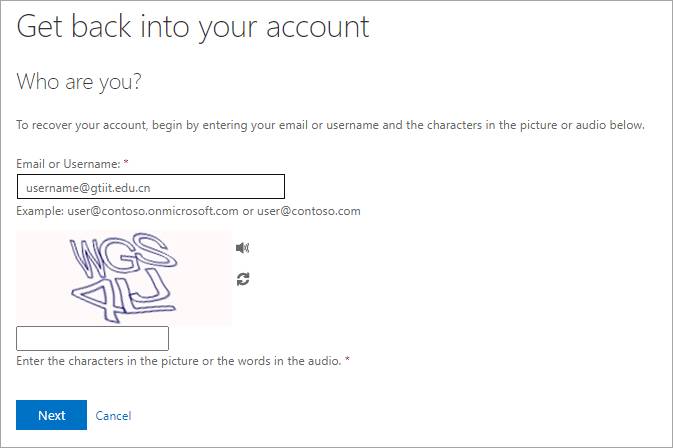Screen dimensions: 673x448
Task: Click the asterisk after the audio caption
Action: 347,359
